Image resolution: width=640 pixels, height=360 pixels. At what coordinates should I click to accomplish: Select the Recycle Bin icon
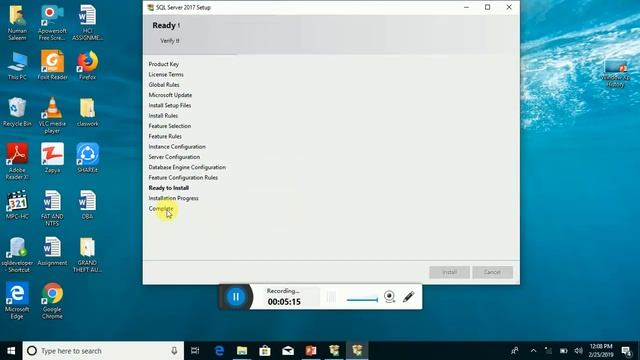(x=17, y=112)
